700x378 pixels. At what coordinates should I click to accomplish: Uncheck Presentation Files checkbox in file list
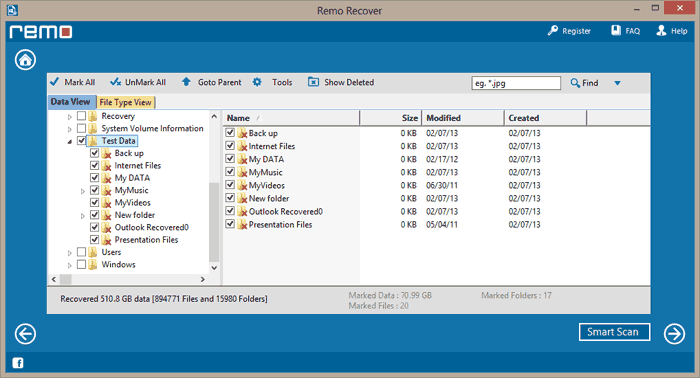click(x=230, y=224)
